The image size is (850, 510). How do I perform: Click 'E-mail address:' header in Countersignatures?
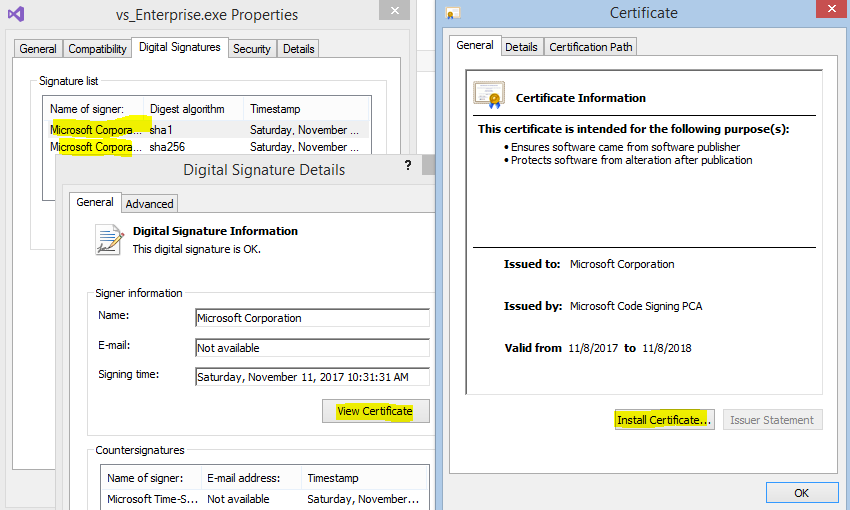pyautogui.click(x=252, y=478)
